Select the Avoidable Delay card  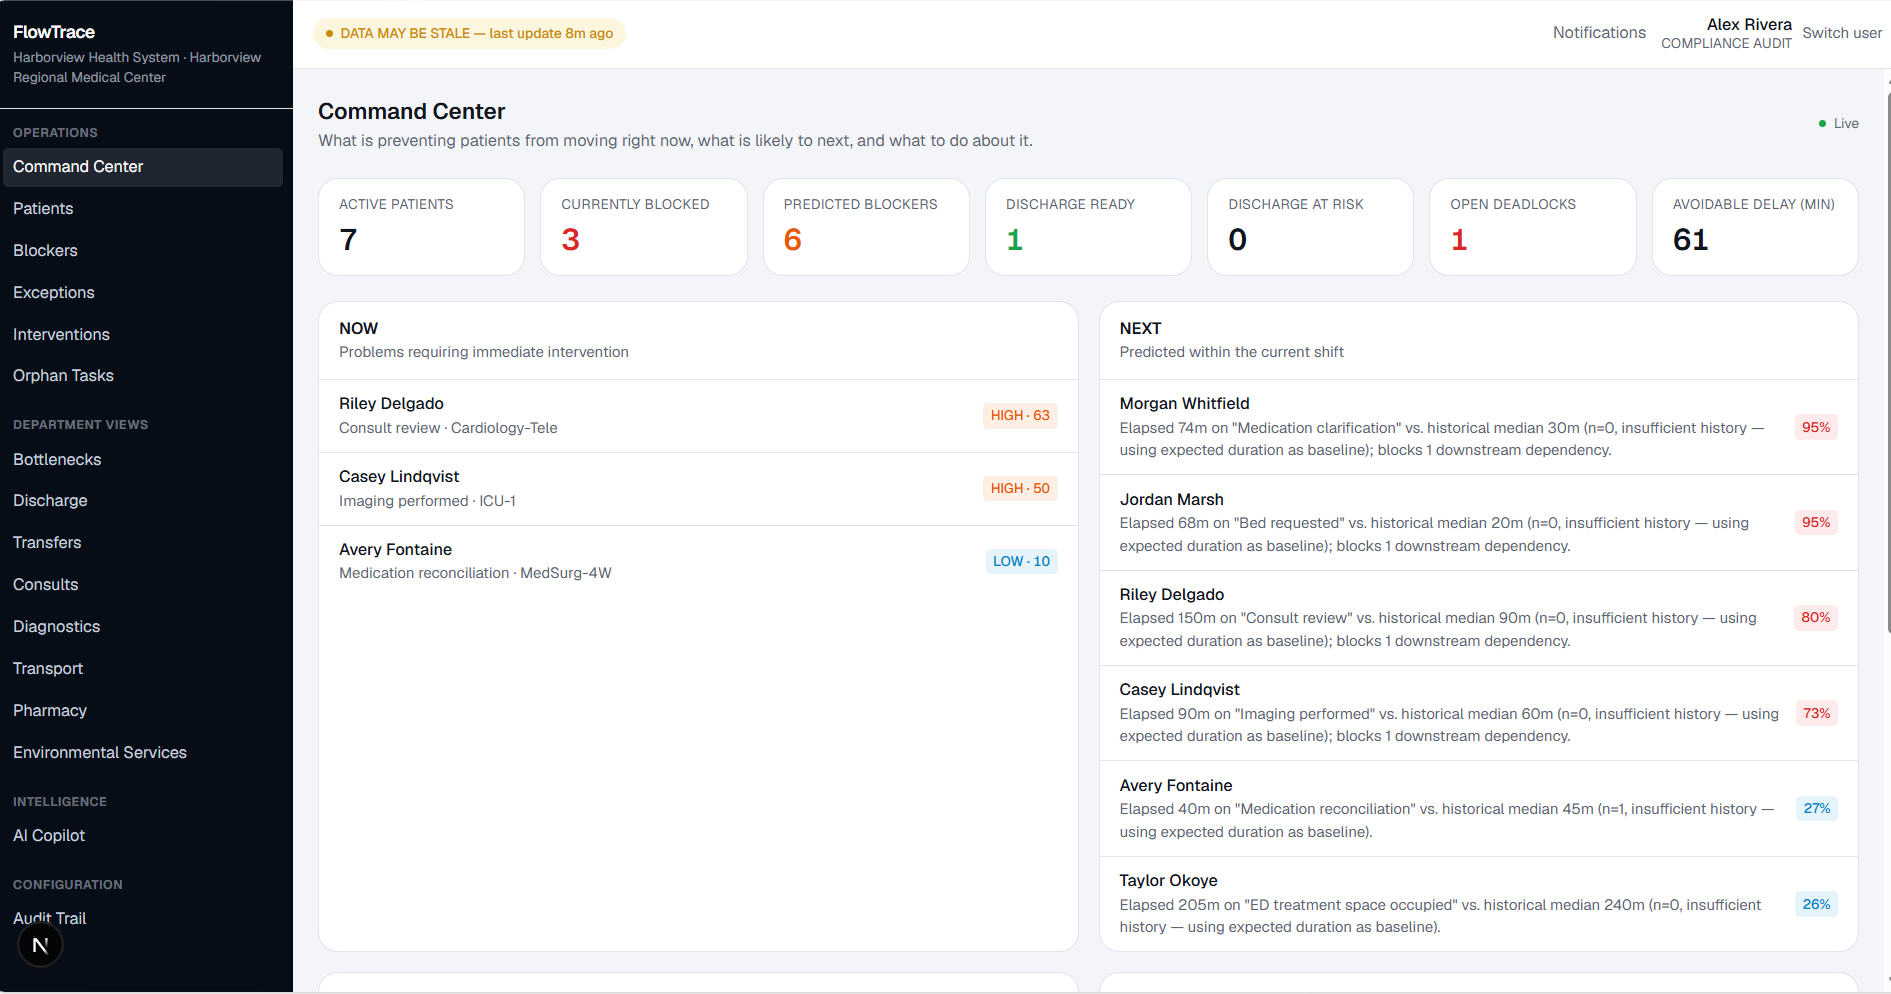pos(1755,227)
